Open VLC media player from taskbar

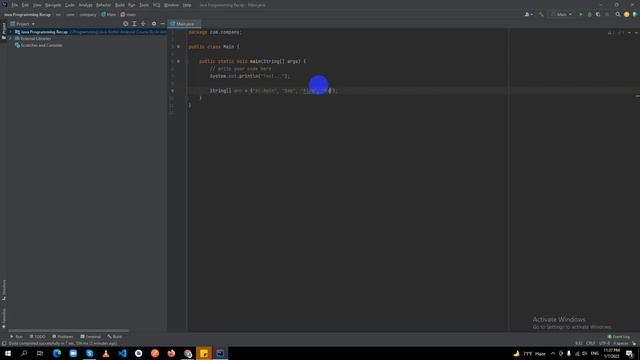pyautogui.click(x=106, y=353)
